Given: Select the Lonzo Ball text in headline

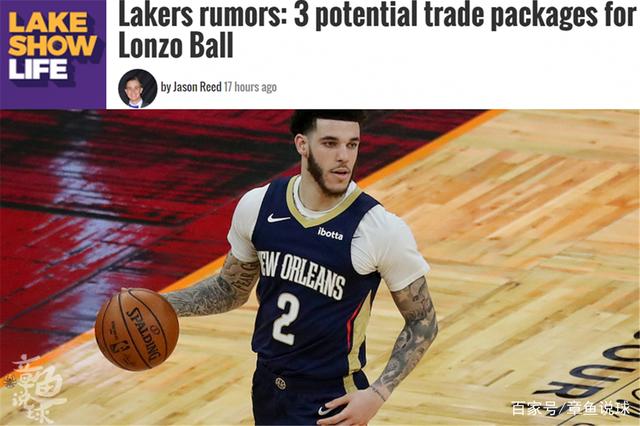Looking at the screenshot, I should point(176,46).
